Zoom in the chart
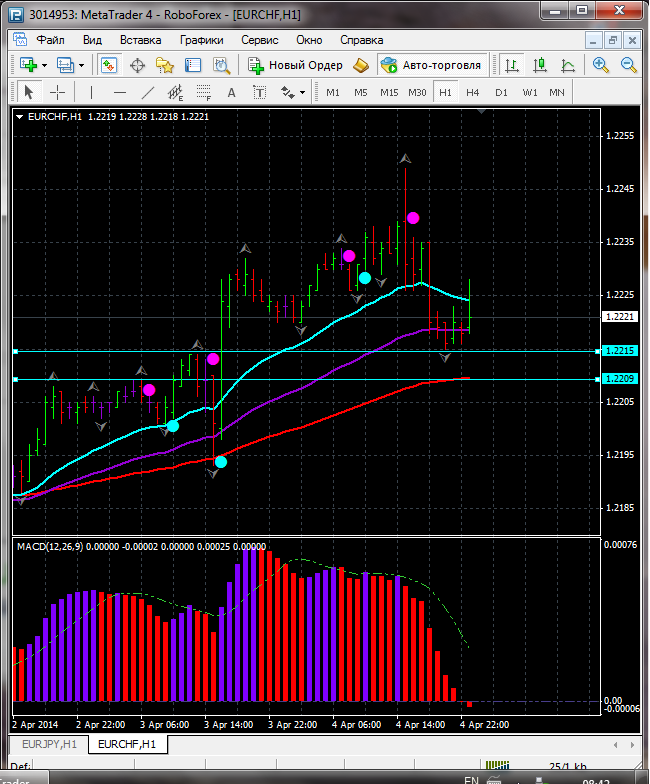 (x=601, y=65)
